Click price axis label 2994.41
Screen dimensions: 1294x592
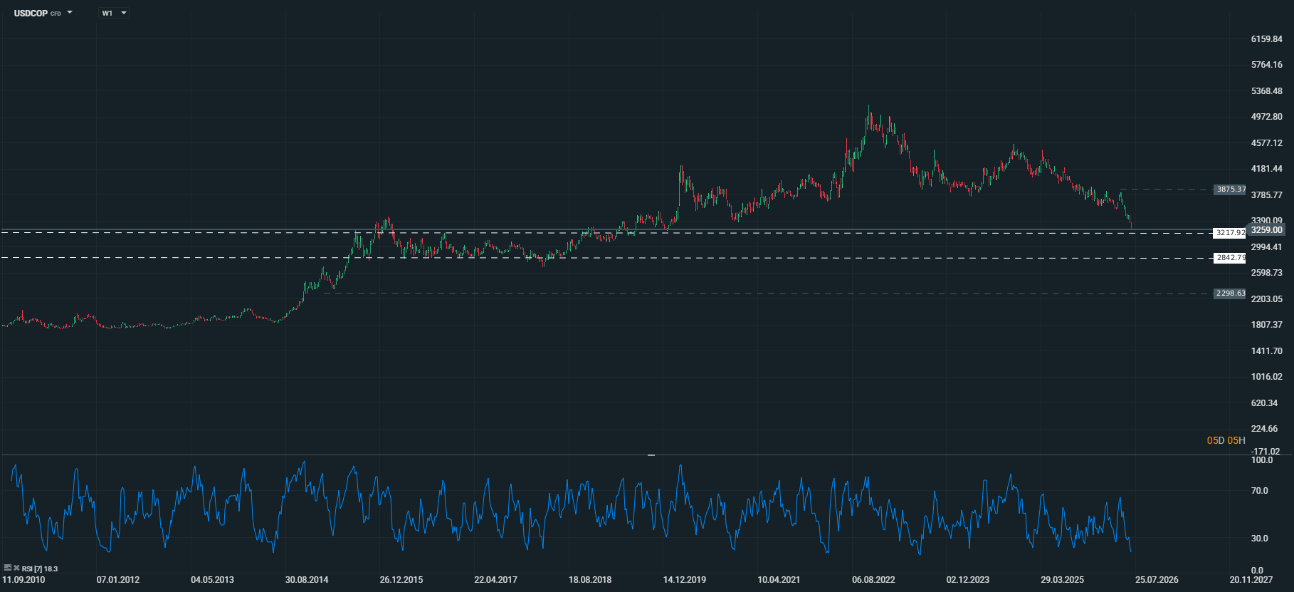(1266, 247)
